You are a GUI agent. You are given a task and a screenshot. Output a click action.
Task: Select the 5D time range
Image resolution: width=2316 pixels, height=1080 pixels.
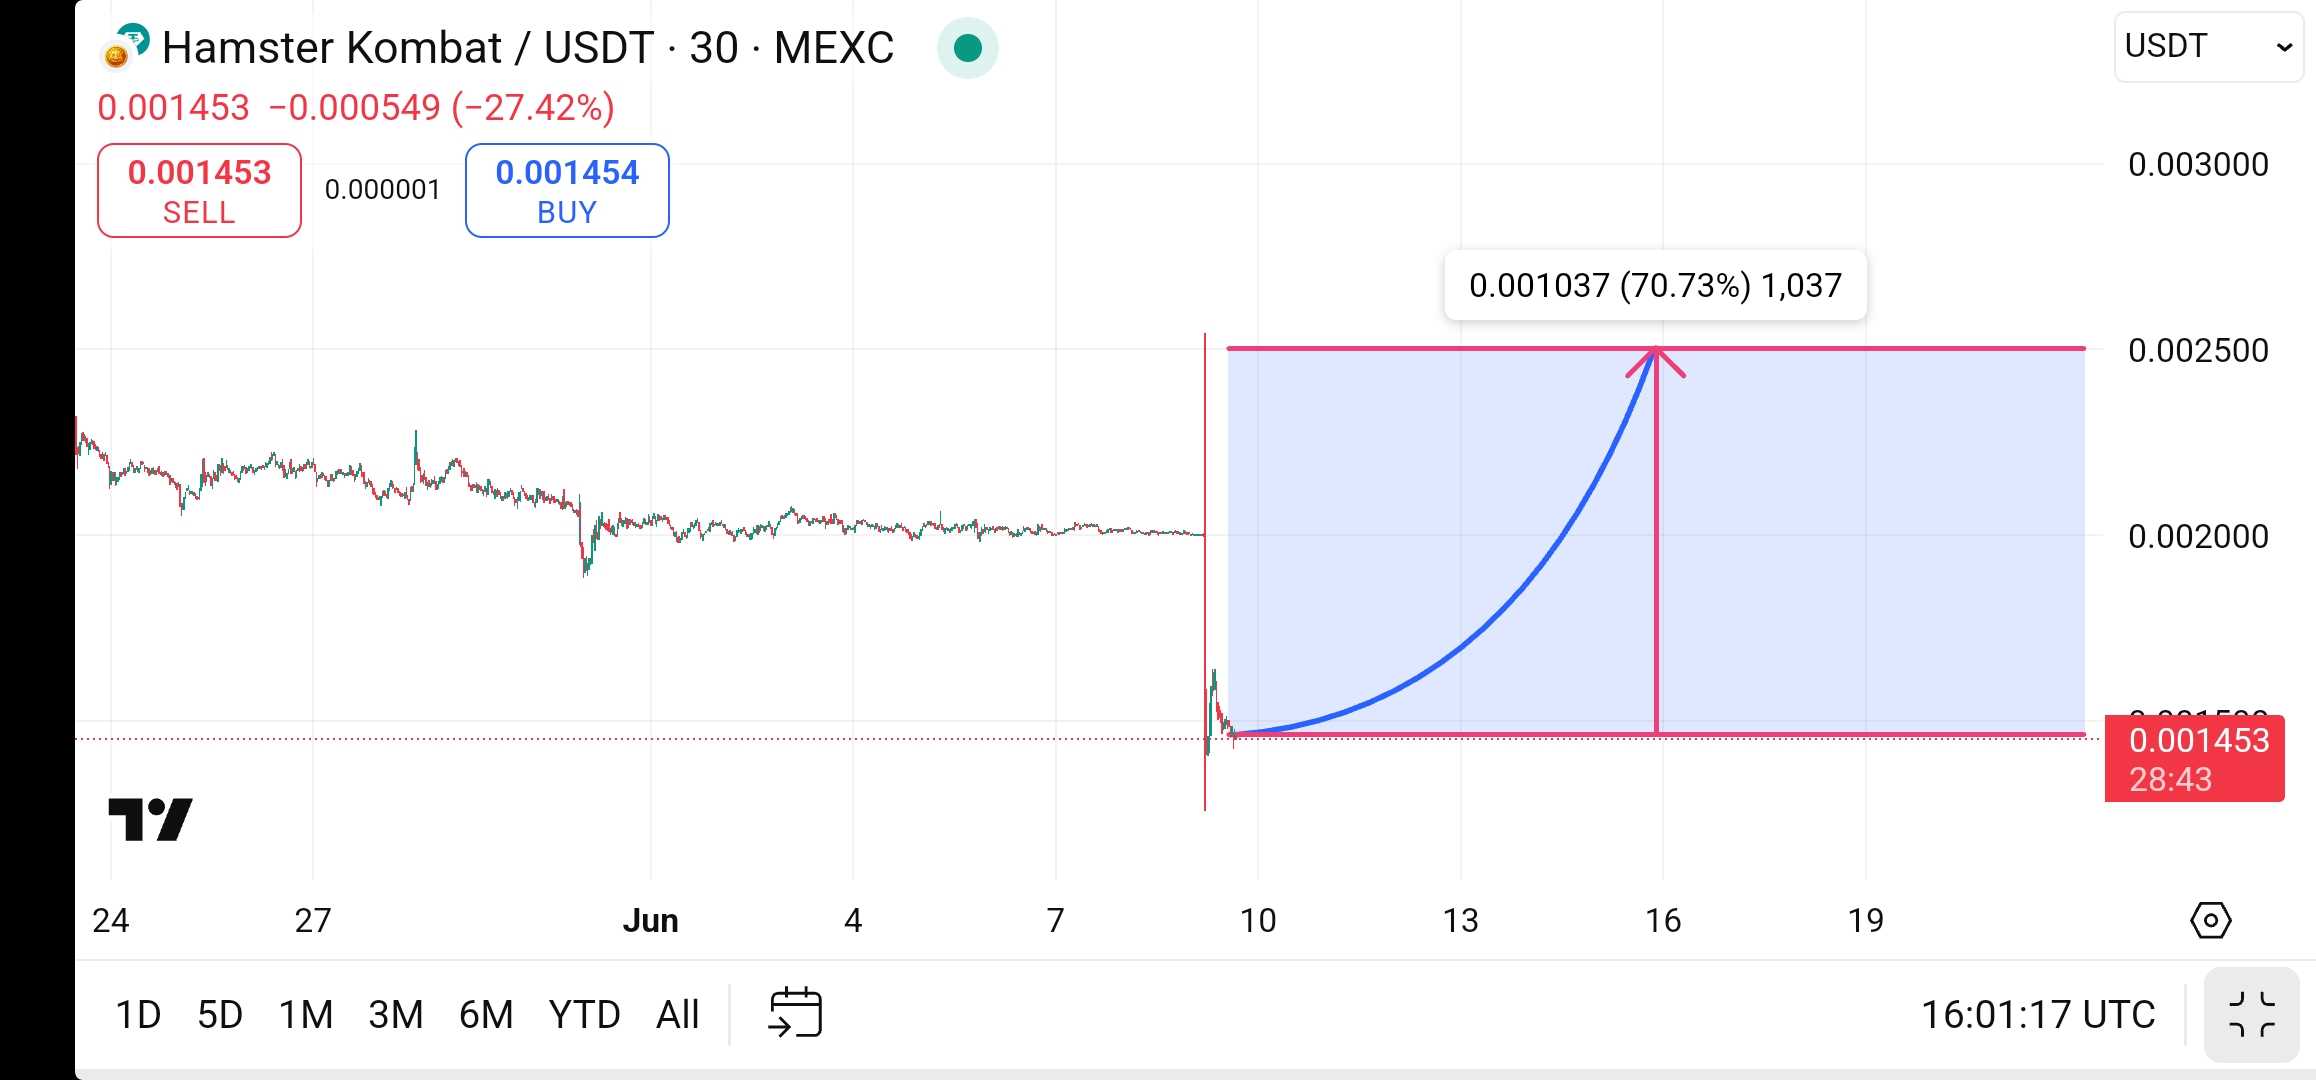(220, 1014)
